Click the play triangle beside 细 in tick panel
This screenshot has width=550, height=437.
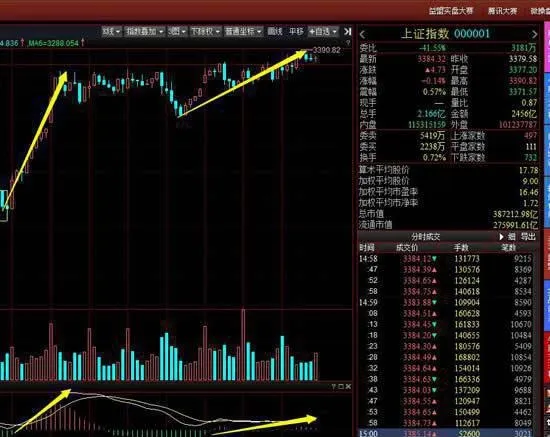pos(501,237)
